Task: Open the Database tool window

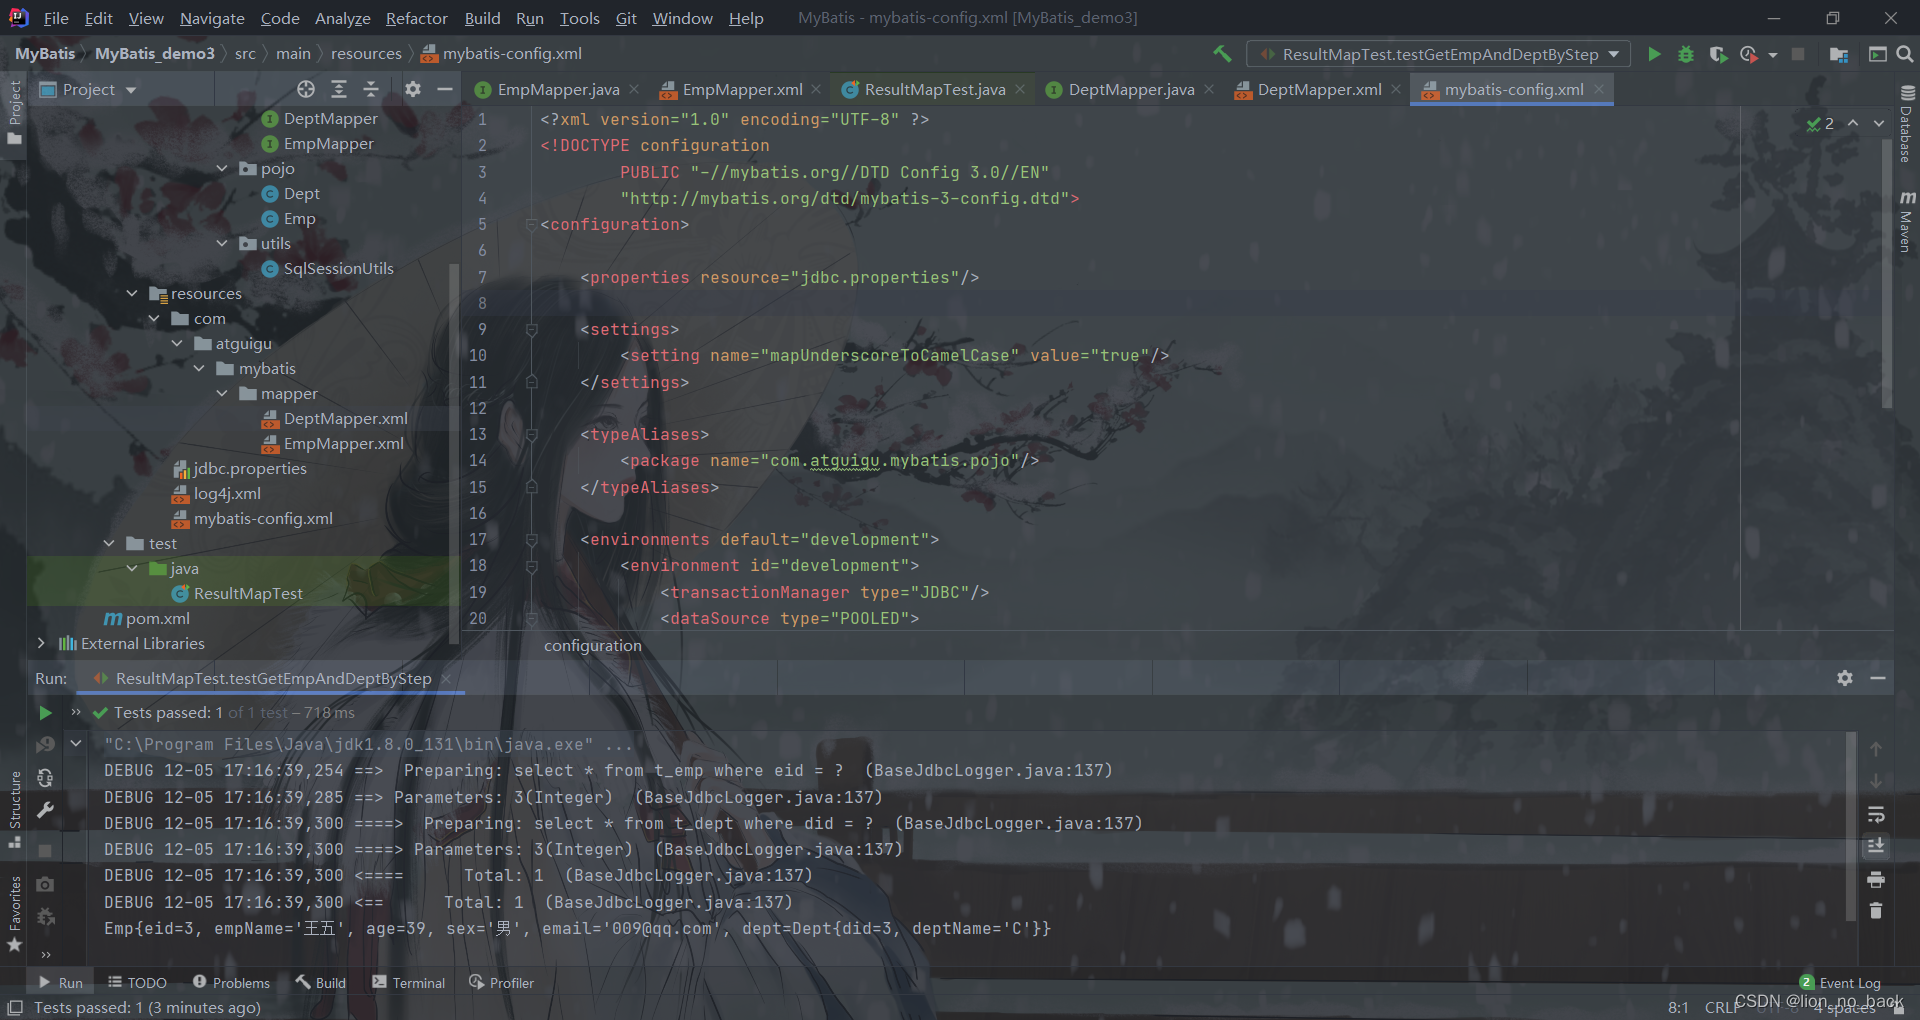Action: tap(1906, 125)
